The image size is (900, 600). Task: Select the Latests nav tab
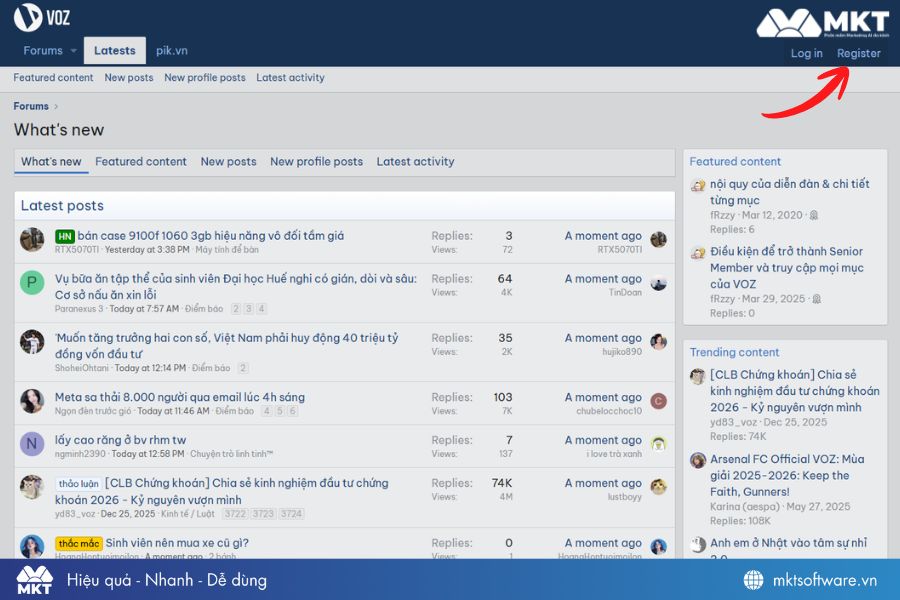[115, 51]
